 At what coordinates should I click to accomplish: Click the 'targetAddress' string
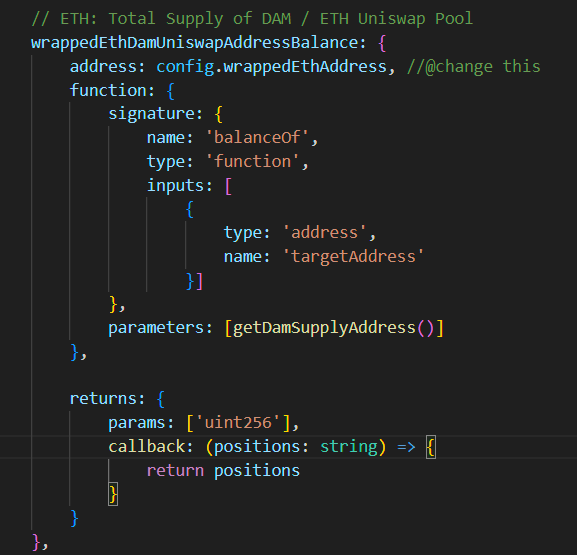(354, 256)
